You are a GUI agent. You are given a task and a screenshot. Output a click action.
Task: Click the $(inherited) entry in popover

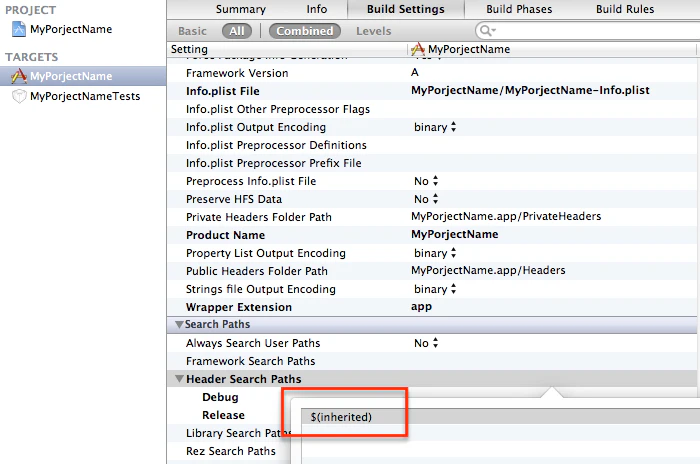click(x=341, y=417)
